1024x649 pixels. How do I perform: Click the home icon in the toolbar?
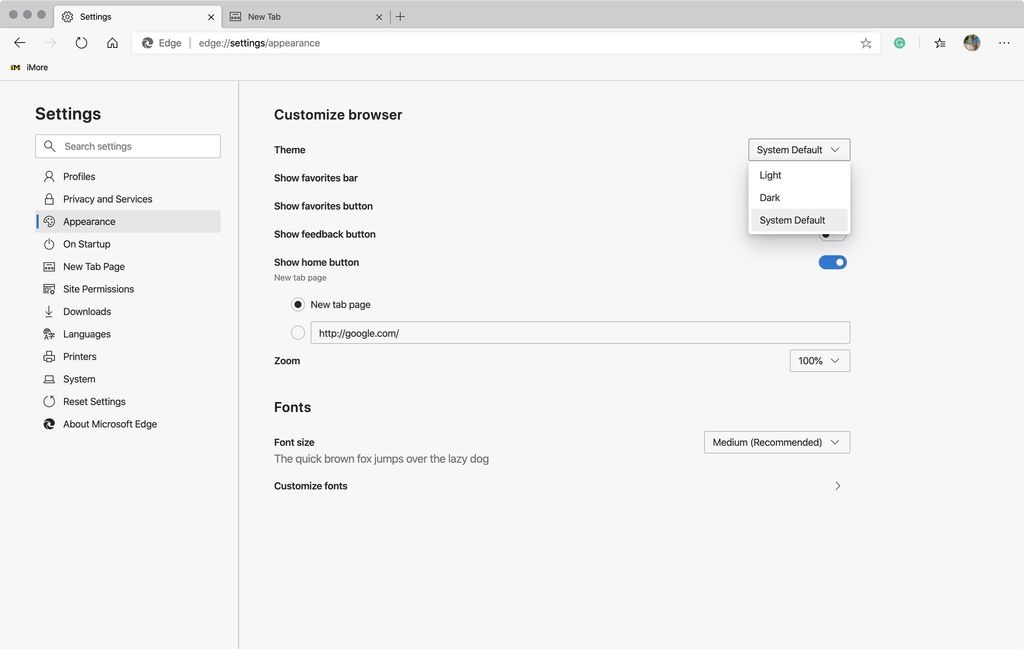coord(112,42)
